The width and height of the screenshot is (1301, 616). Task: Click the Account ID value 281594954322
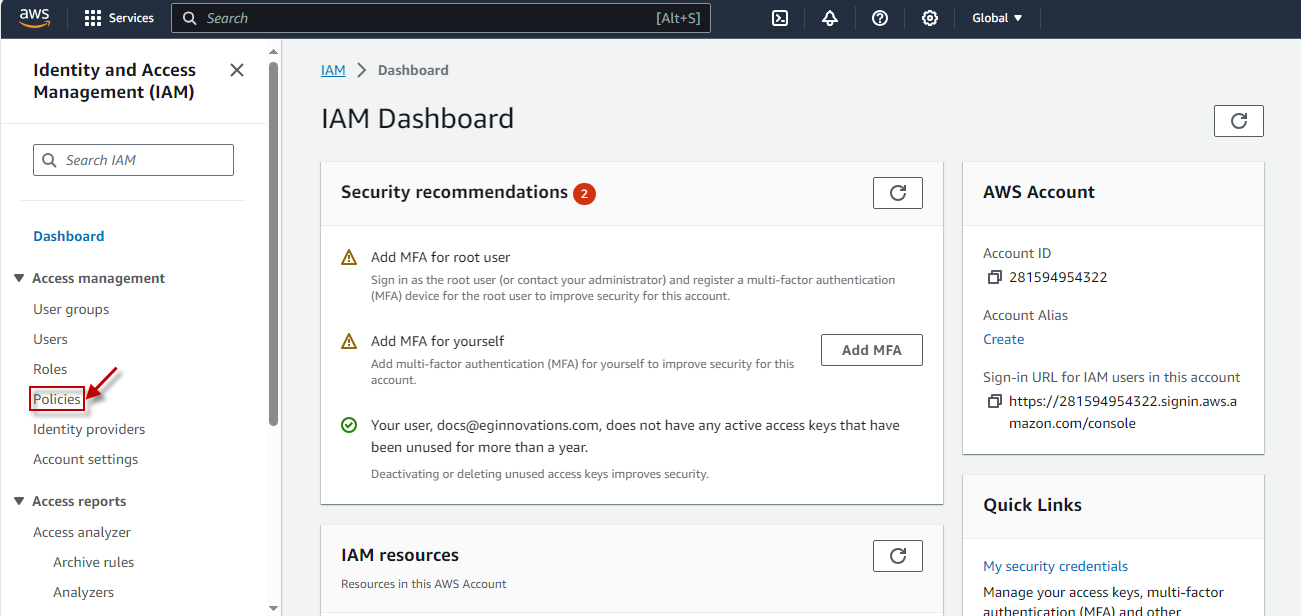(1058, 277)
